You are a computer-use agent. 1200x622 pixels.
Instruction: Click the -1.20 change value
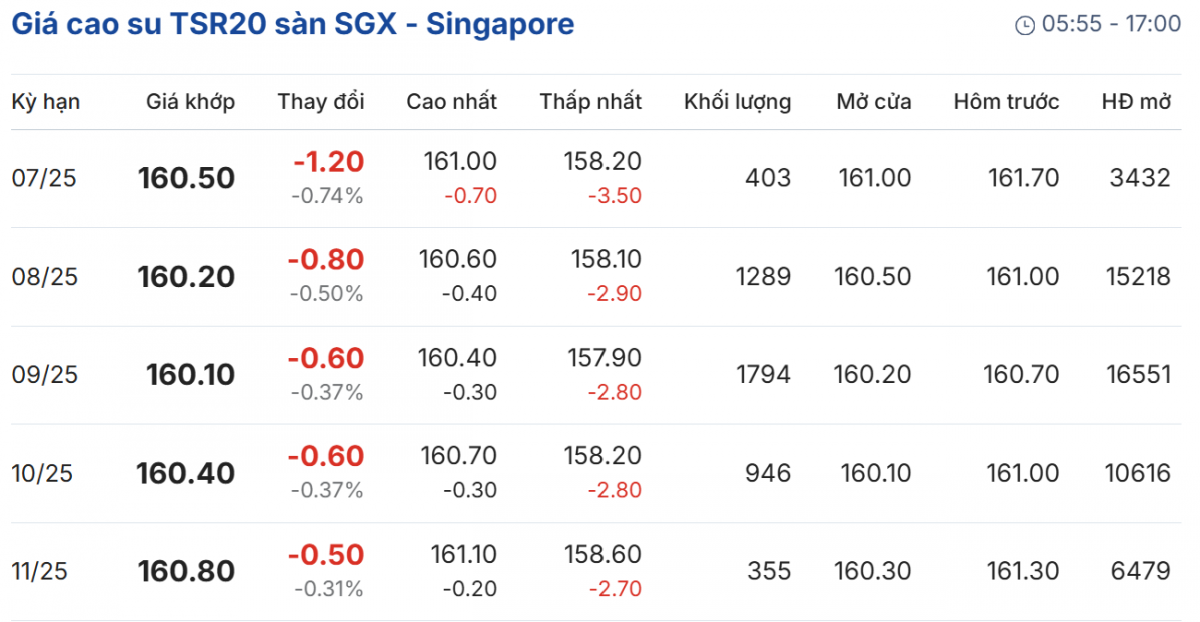pos(328,162)
